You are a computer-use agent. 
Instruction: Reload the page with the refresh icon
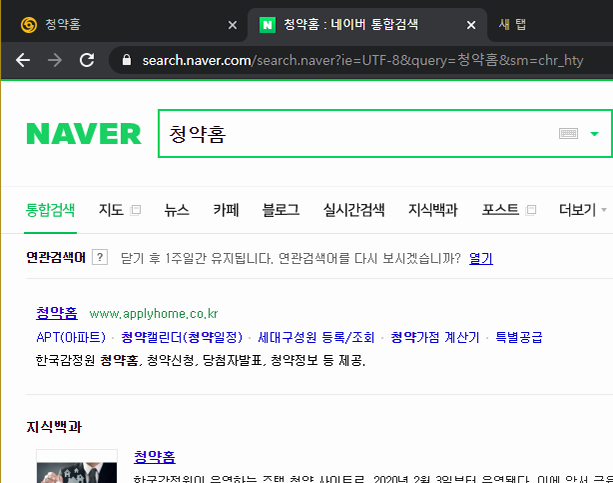coord(87,60)
